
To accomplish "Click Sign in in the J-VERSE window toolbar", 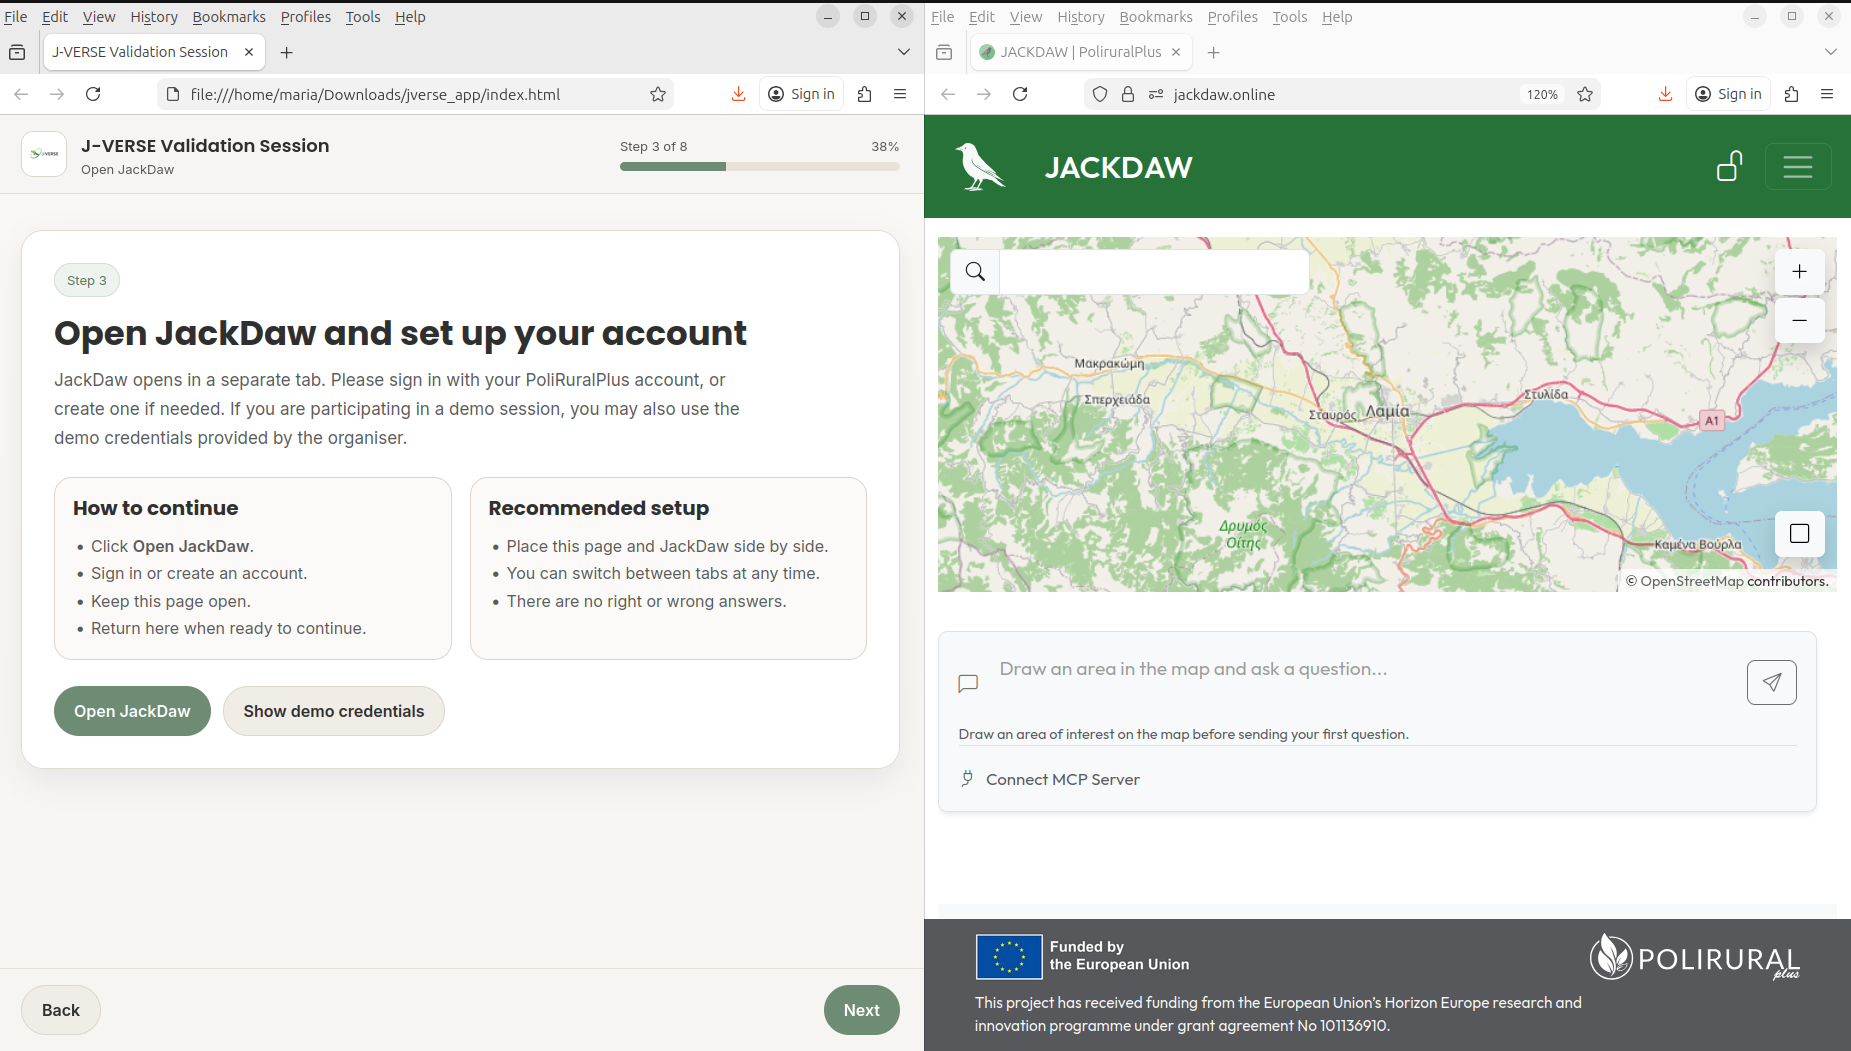I will tap(801, 94).
